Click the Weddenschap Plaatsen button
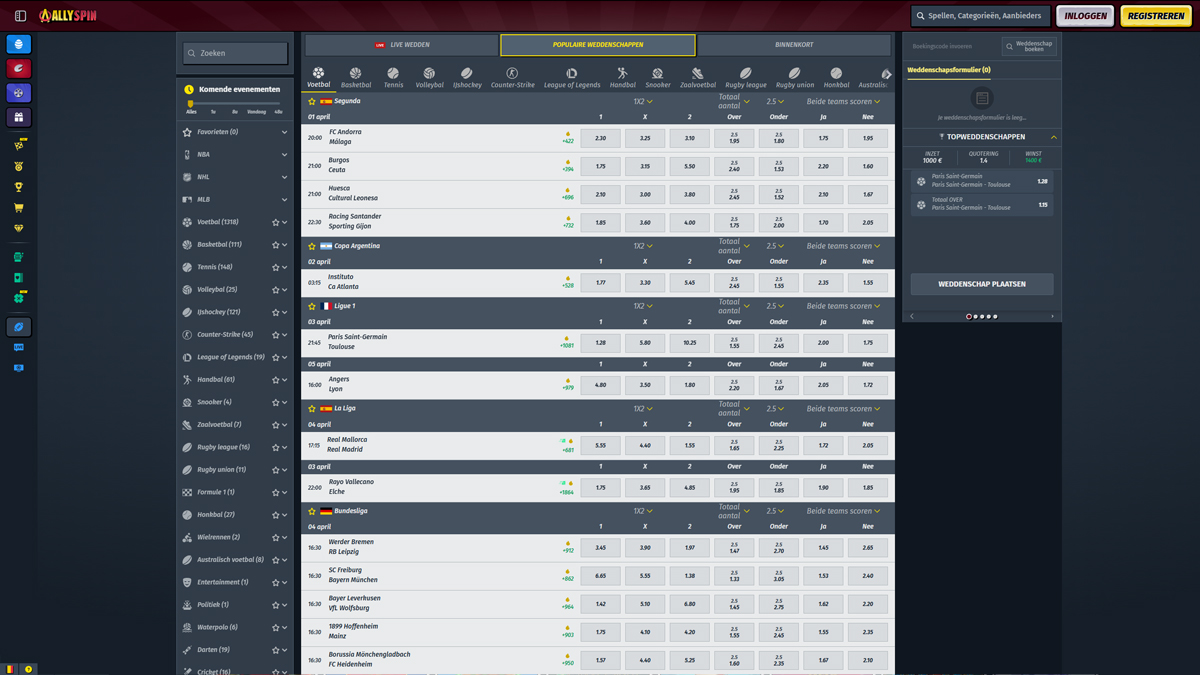This screenshot has height=675, width=1200. (982, 284)
